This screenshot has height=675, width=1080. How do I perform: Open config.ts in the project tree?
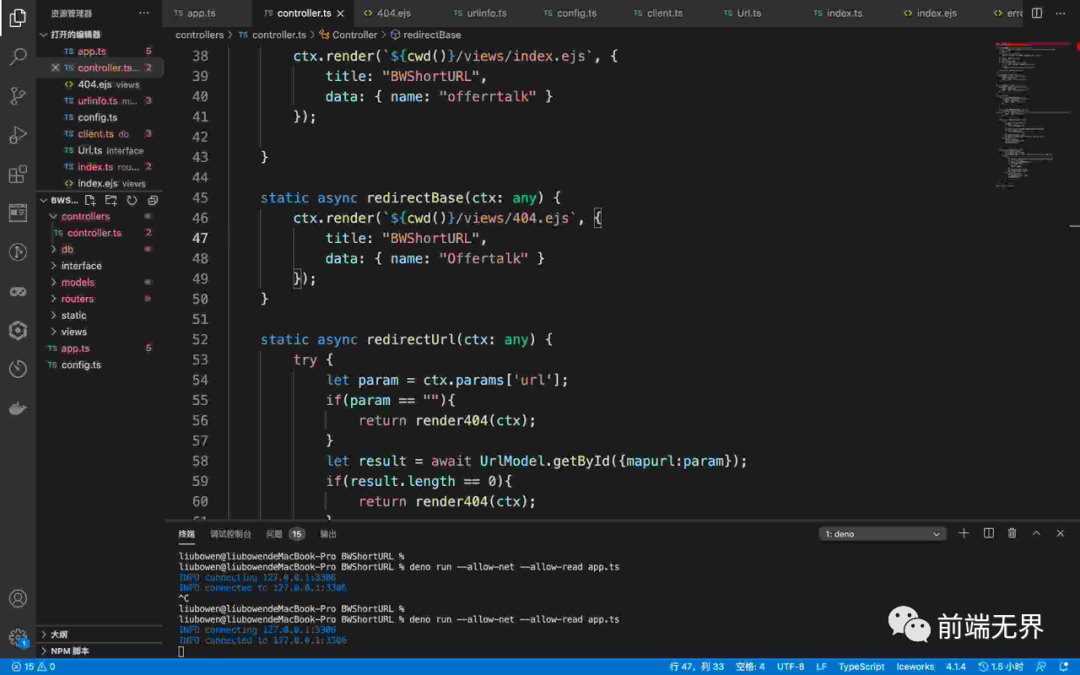(x=81, y=365)
